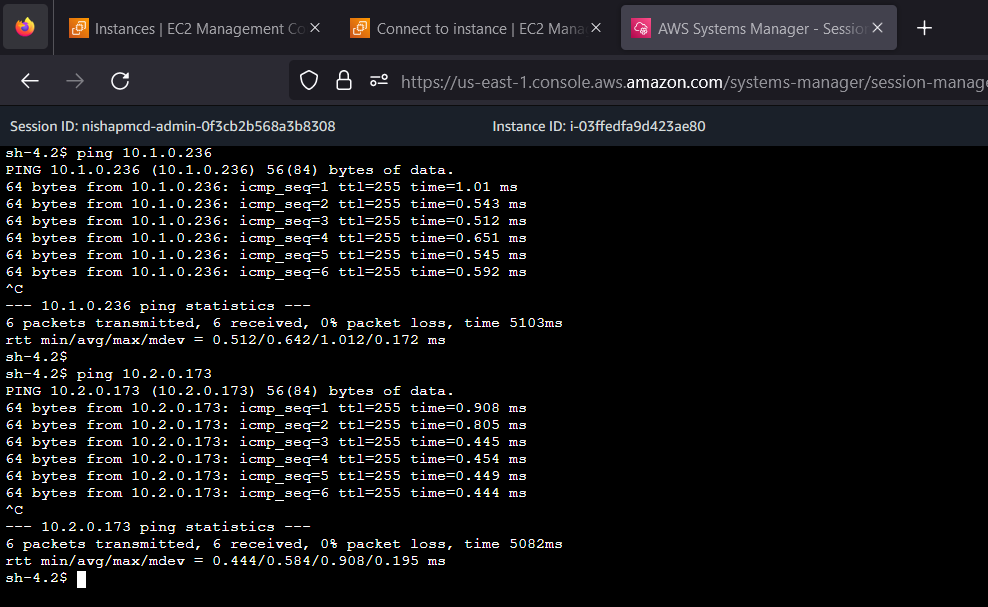Go back to the previous page
Viewport: 988px width, 607px height.
(30, 81)
